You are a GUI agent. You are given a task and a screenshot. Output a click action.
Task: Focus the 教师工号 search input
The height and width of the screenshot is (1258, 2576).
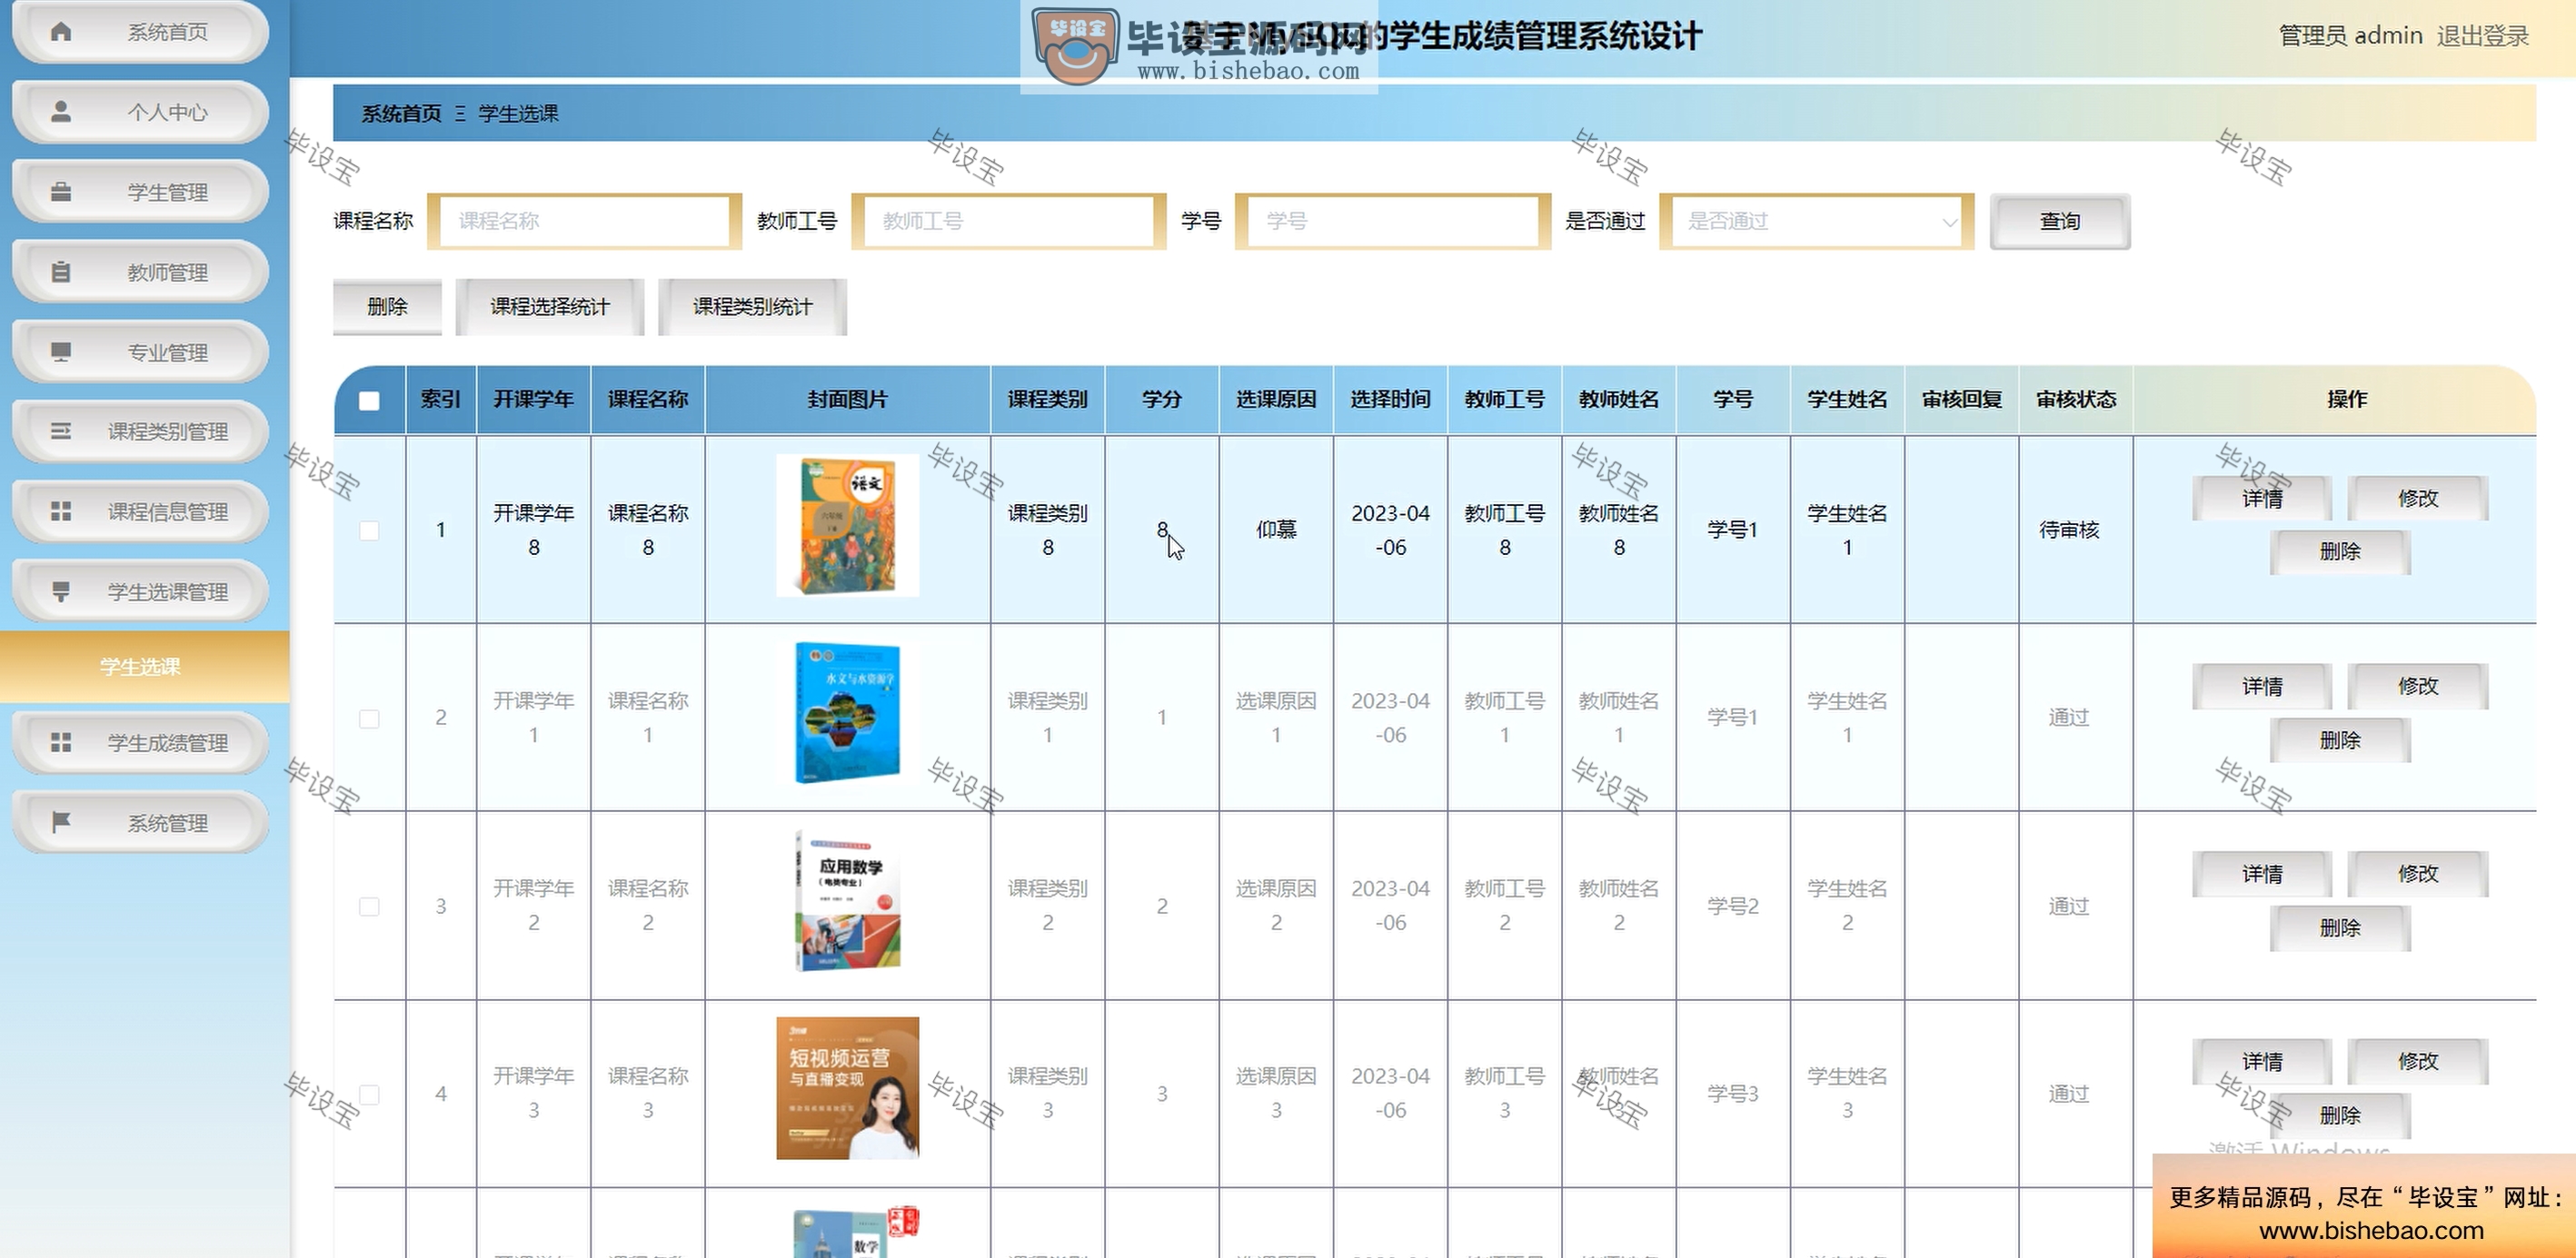[x=1008, y=221]
